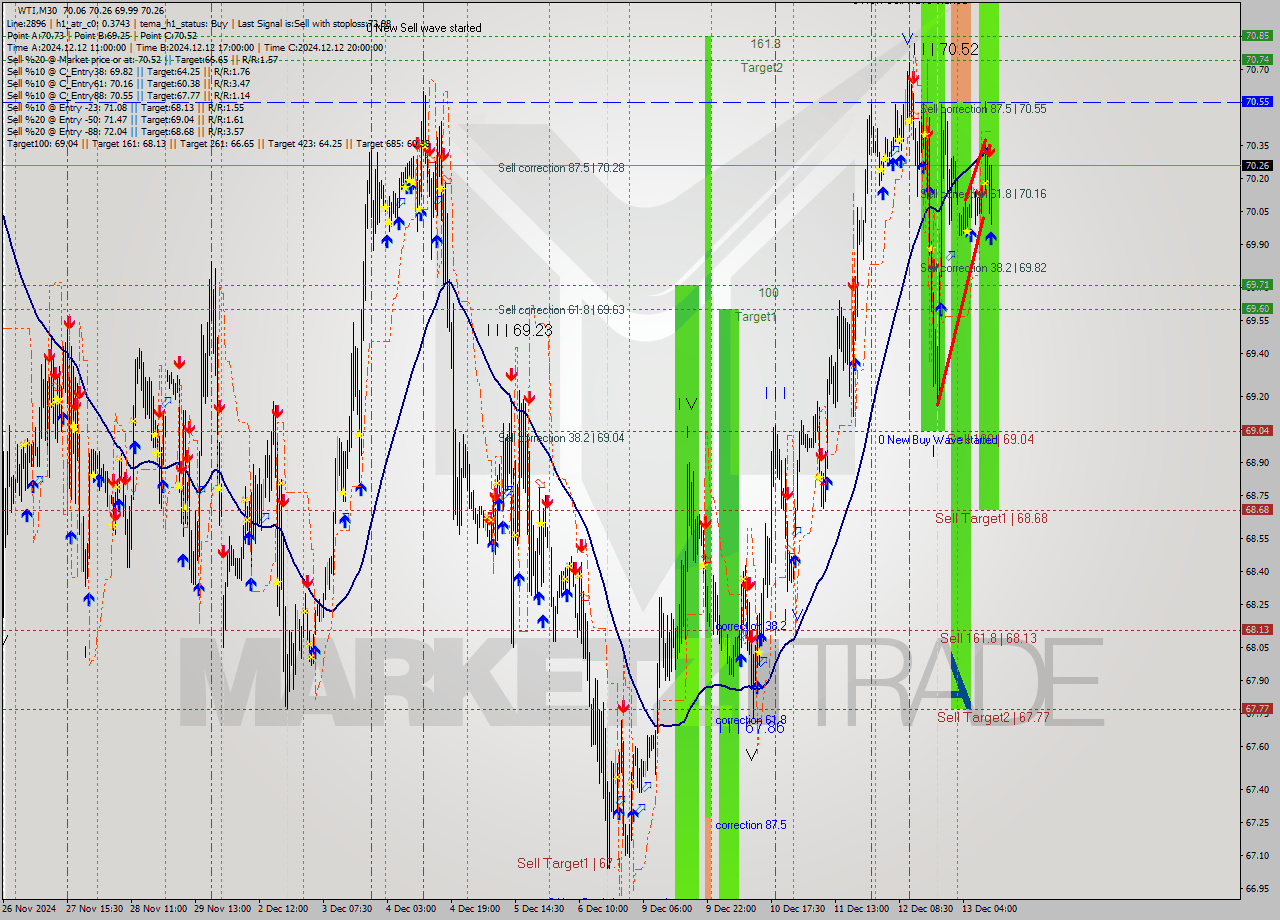The height and width of the screenshot is (920, 1280).
Task: Click the '27 Nov 15:30' time axis label
Action: 95,909
